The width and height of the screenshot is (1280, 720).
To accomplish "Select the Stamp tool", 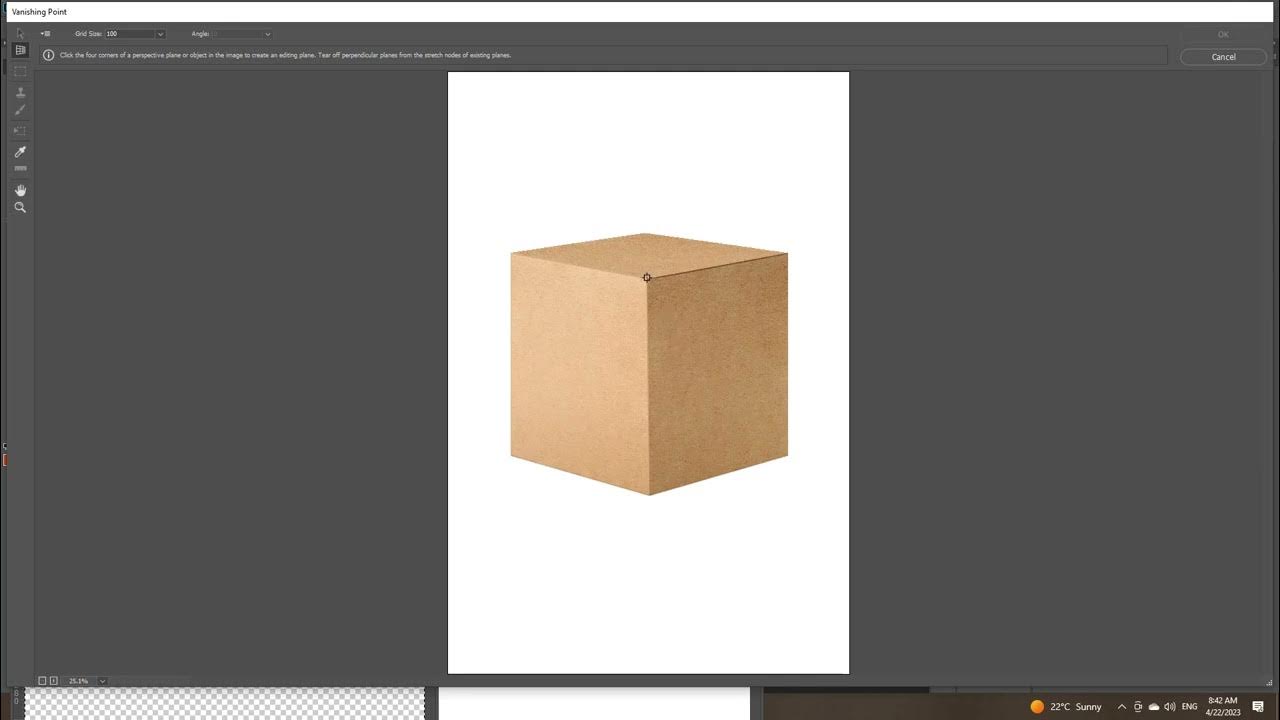I will [x=20, y=92].
